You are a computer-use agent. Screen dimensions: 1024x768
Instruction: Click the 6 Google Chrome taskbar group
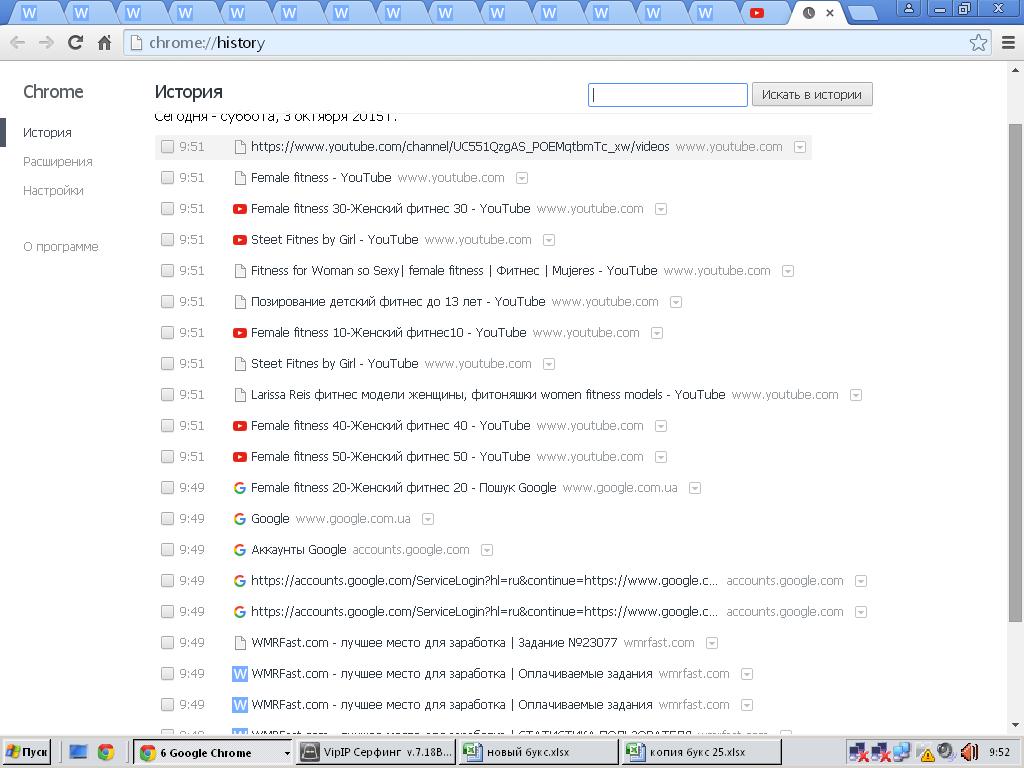click(x=213, y=752)
